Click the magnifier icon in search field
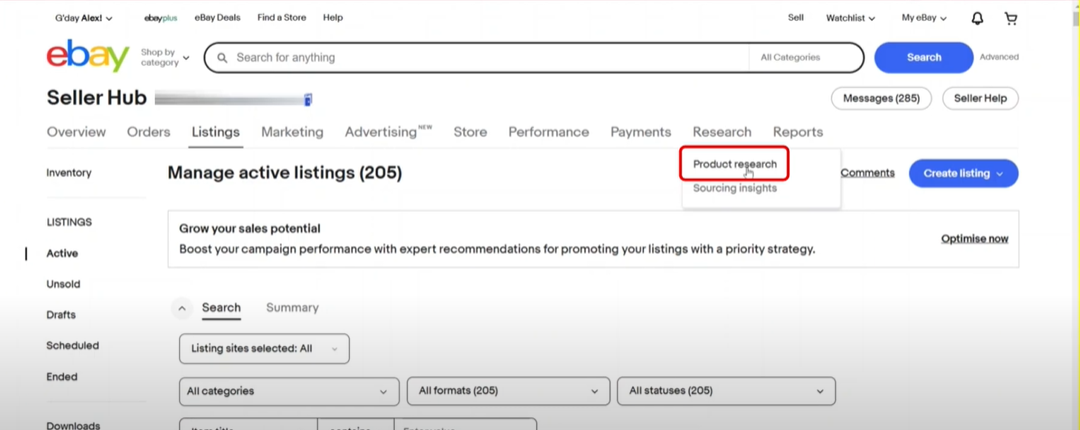 click(222, 58)
